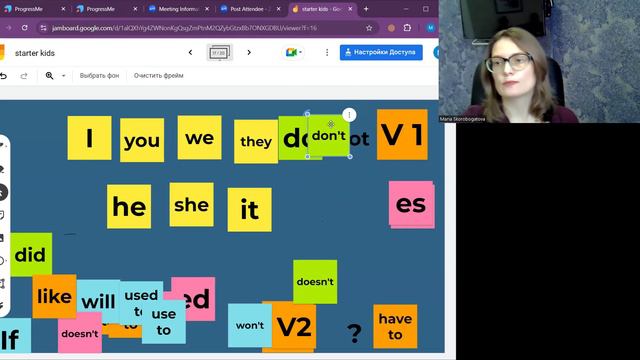This screenshot has height=360, width=640.
Task: Click the magnifier zoom icon
Action: 49,76
